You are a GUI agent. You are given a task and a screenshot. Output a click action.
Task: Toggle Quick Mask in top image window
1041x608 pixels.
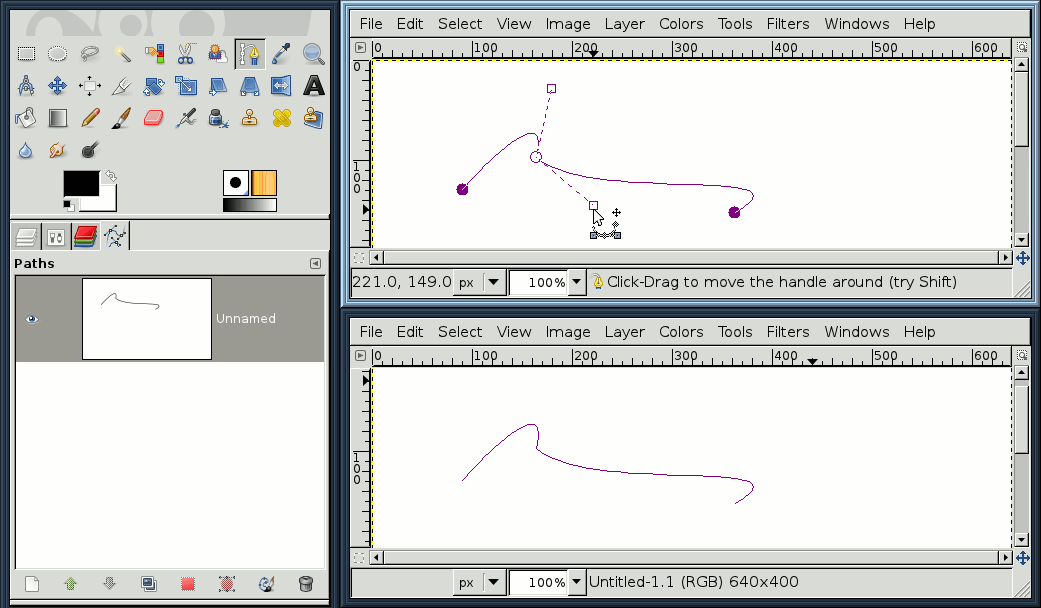tap(359, 258)
